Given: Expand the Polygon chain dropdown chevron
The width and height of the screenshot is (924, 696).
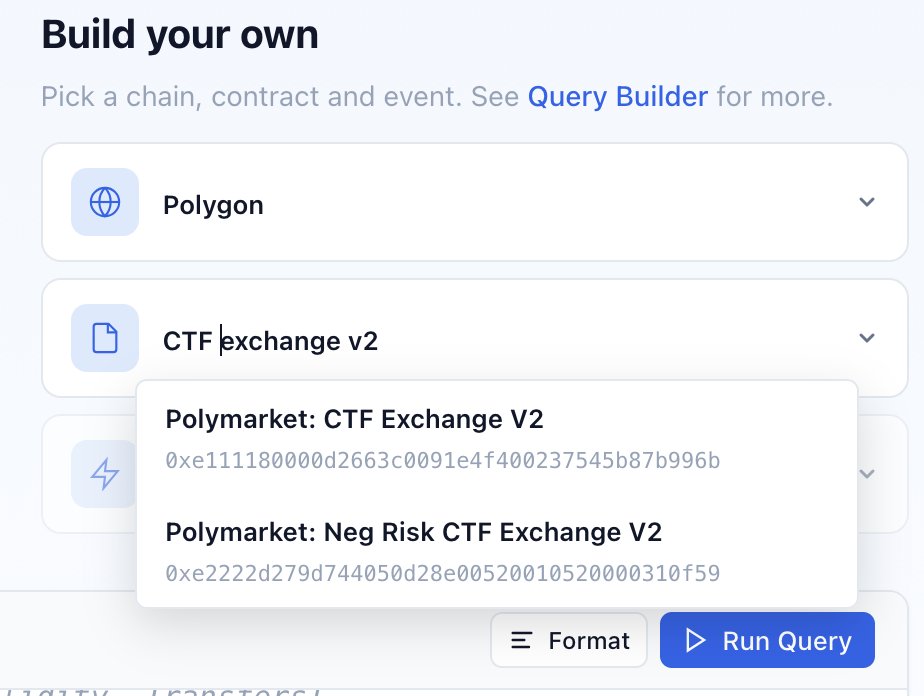Looking at the screenshot, I should coord(866,202).
